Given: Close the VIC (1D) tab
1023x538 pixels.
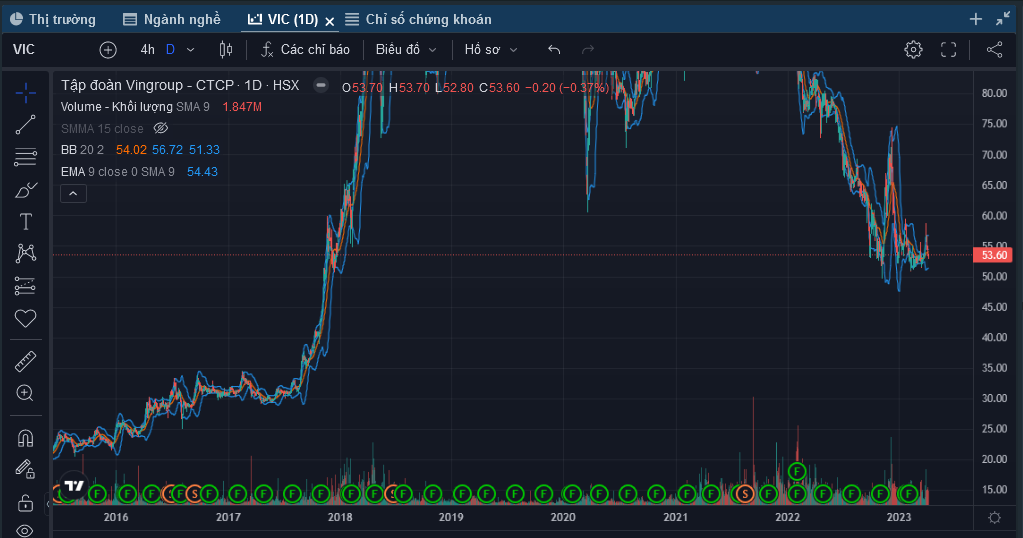Looking at the screenshot, I should point(330,22).
